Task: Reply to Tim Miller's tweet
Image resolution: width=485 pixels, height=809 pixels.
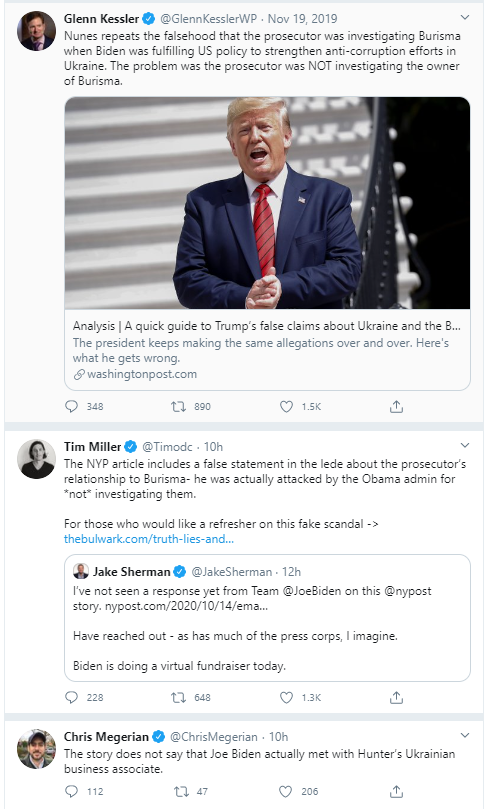Action: [71, 698]
